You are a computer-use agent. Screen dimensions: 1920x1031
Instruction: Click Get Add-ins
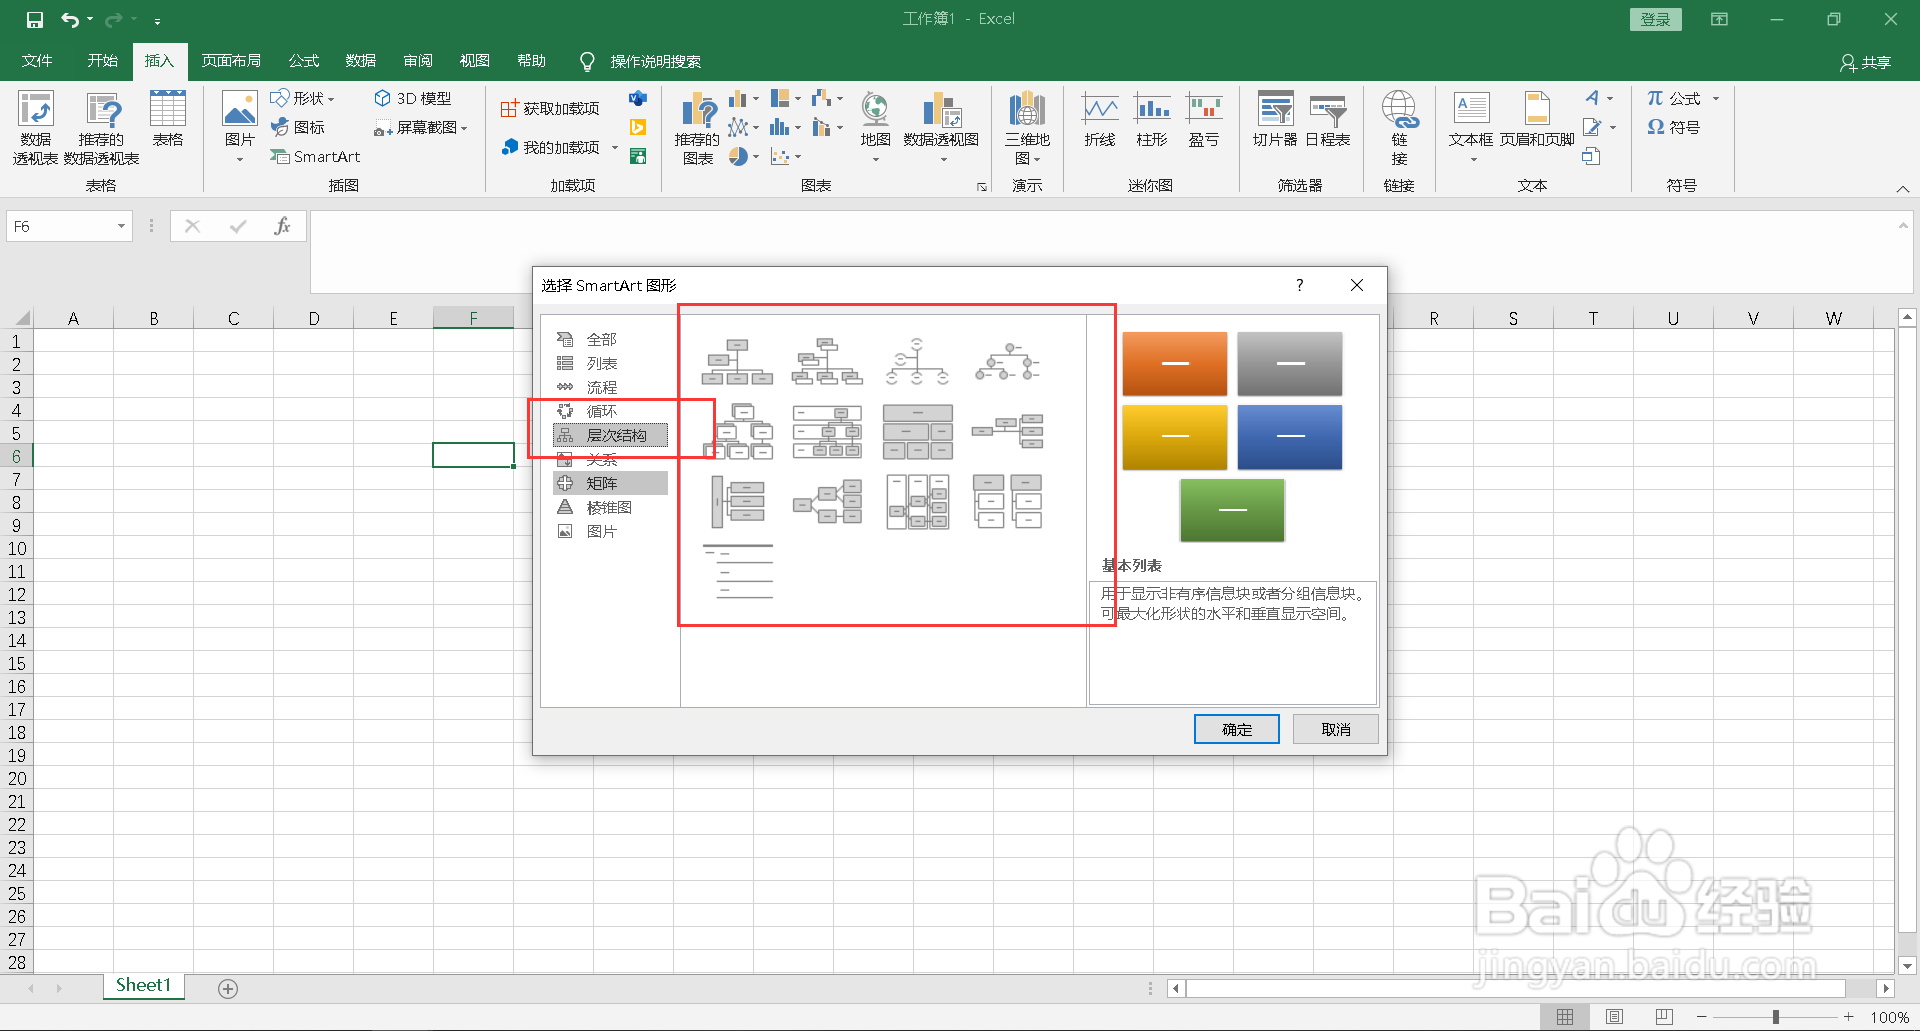[x=551, y=108]
